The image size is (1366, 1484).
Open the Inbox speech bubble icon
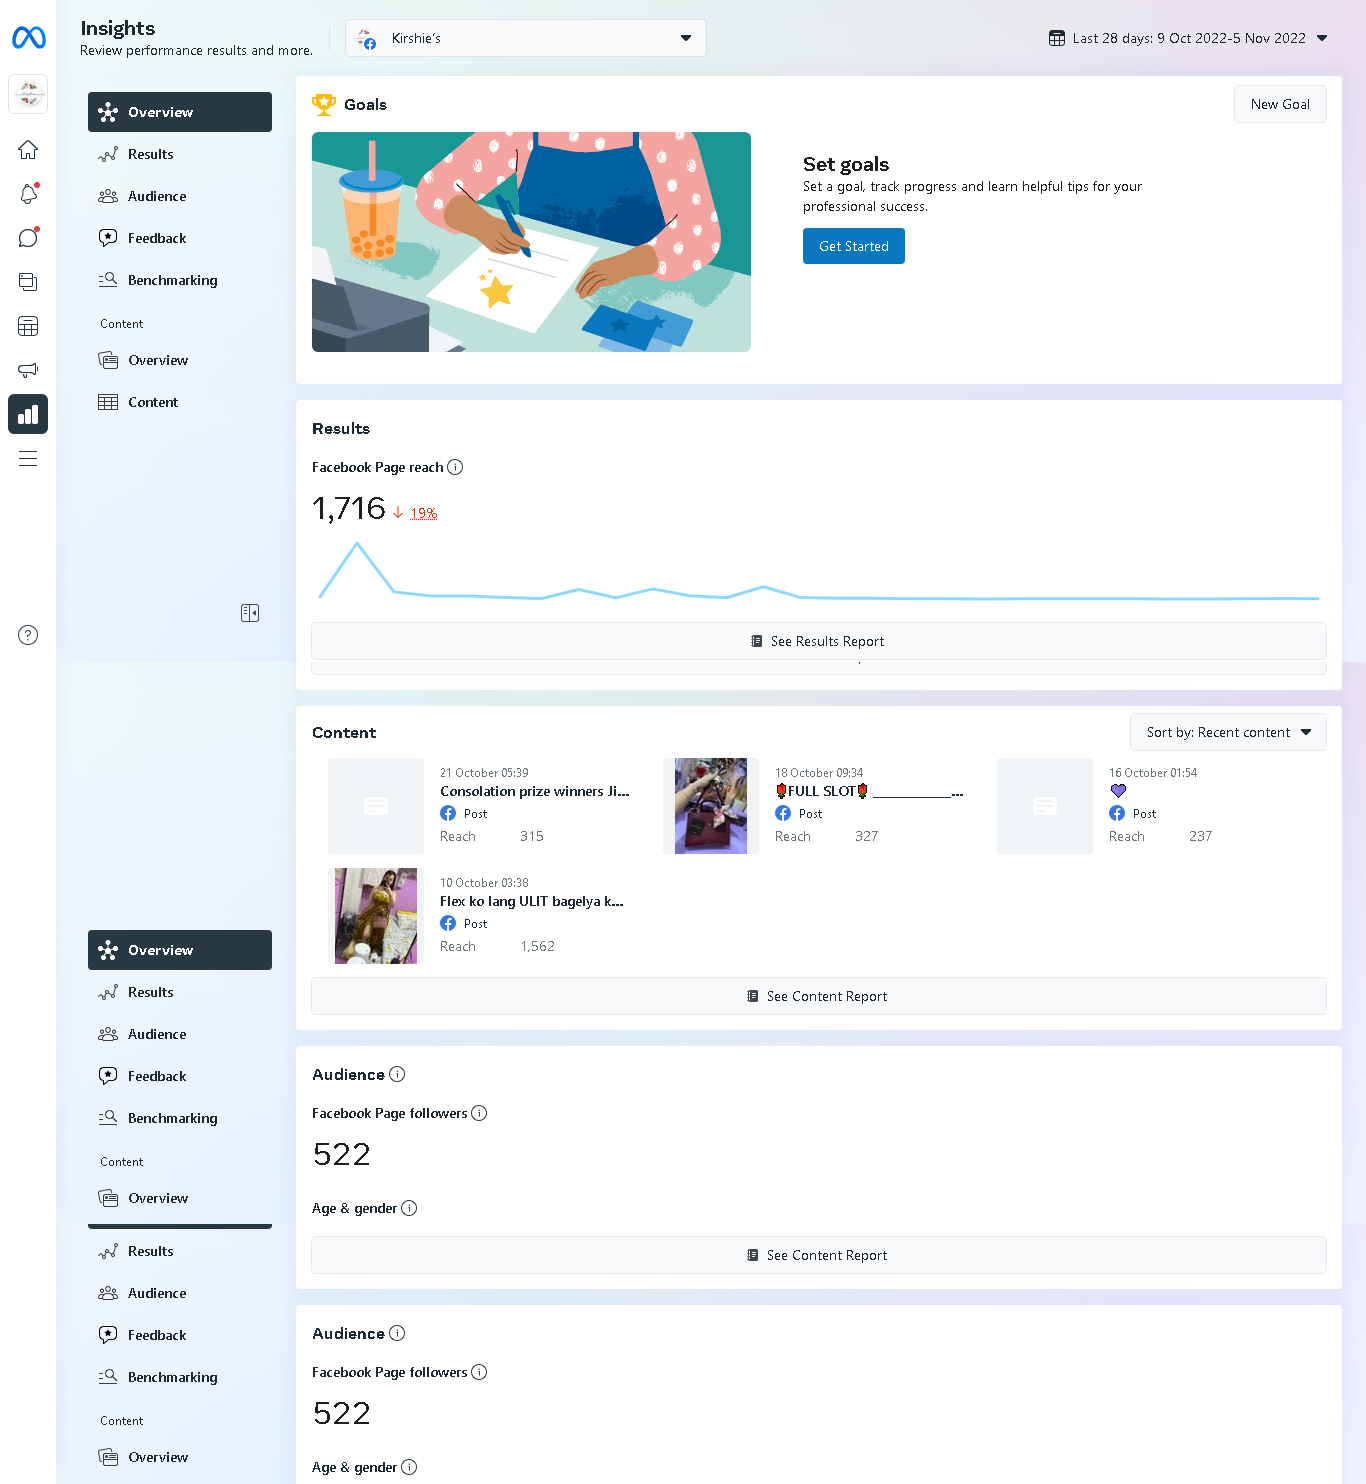(28, 238)
